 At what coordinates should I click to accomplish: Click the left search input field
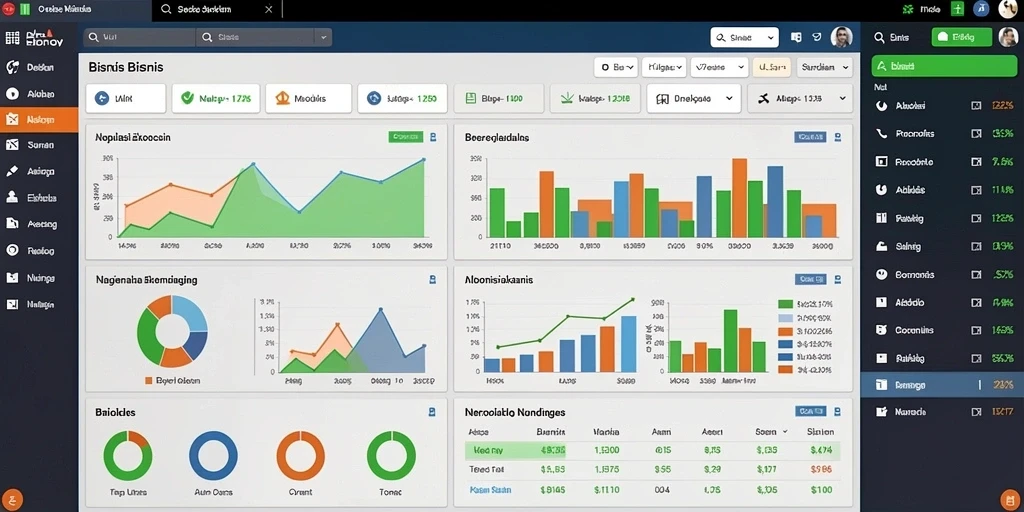click(x=139, y=38)
